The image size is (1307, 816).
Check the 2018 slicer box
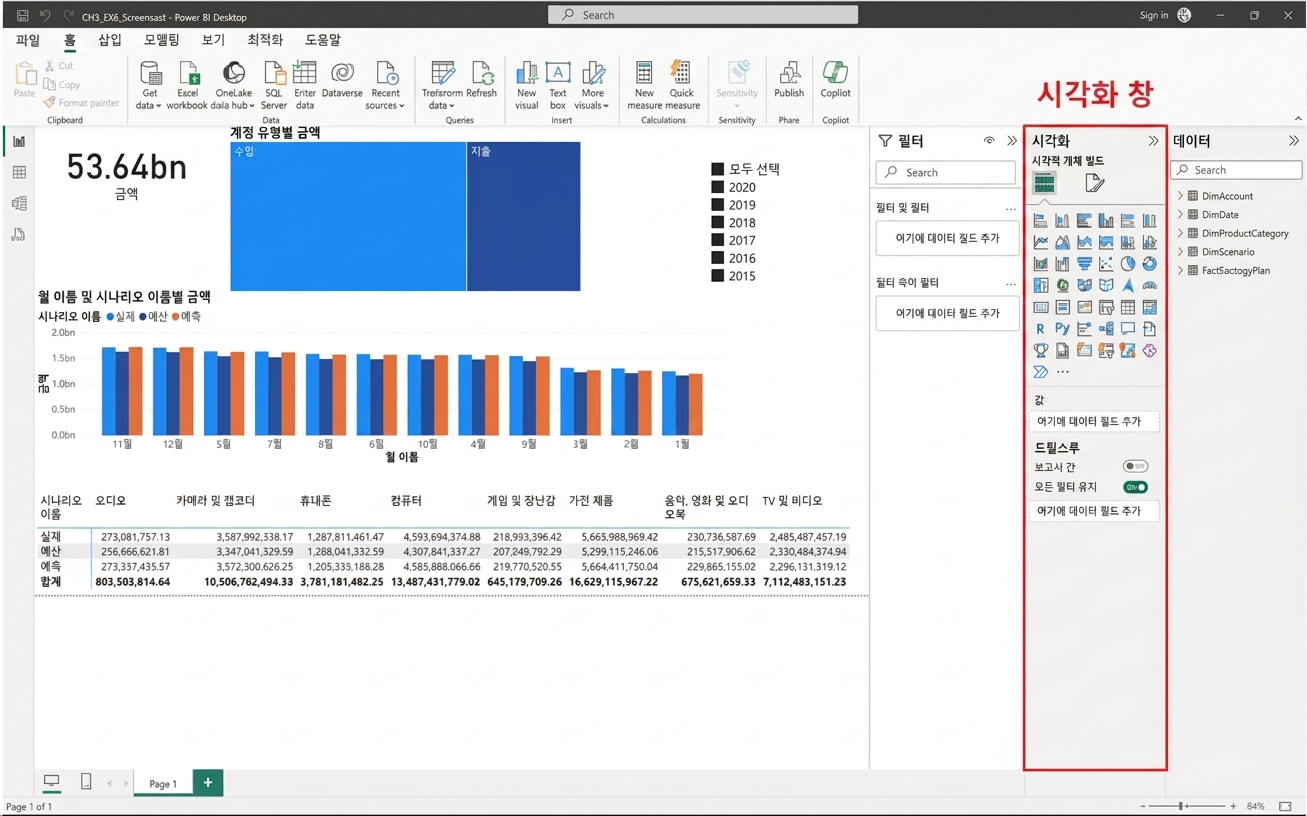click(717, 223)
